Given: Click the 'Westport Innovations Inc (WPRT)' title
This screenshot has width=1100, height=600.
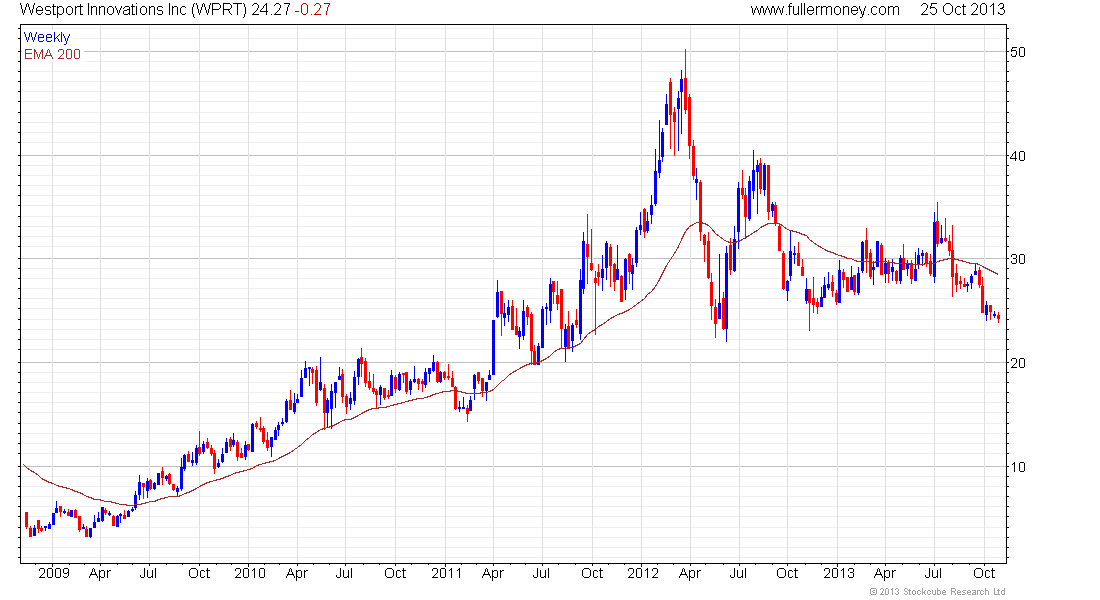Looking at the screenshot, I should pos(133,10).
